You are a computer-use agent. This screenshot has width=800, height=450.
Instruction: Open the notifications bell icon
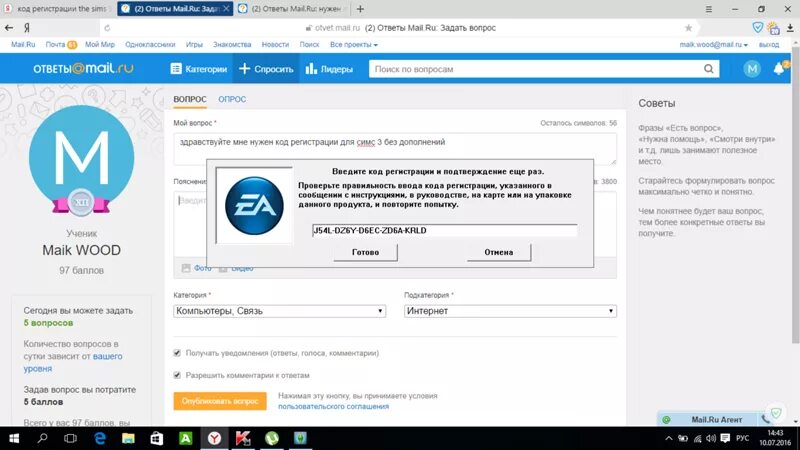point(780,68)
